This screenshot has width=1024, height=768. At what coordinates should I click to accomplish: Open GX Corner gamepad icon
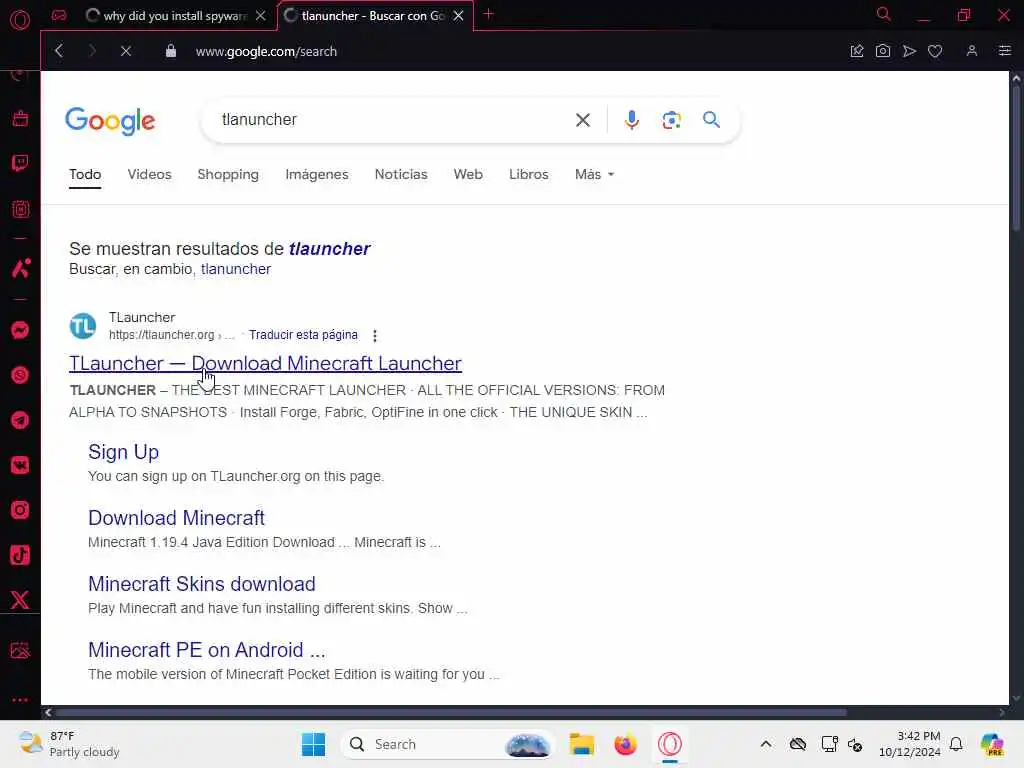coord(59,15)
